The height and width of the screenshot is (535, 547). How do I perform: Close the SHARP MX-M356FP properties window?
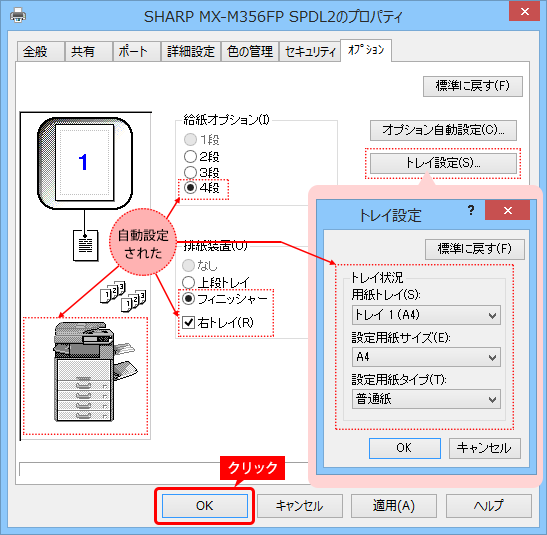click(x=524, y=12)
